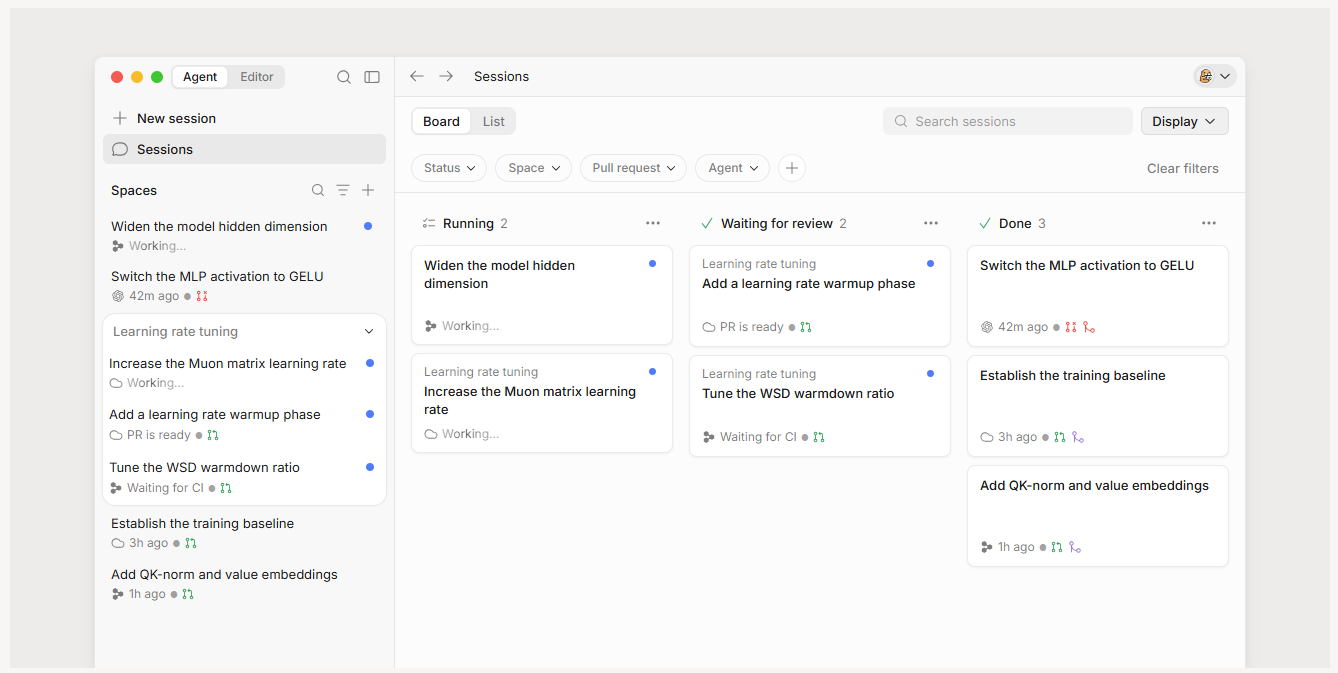The height and width of the screenshot is (673, 1338).
Task: Go back with the left arrow
Action: click(x=417, y=76)
